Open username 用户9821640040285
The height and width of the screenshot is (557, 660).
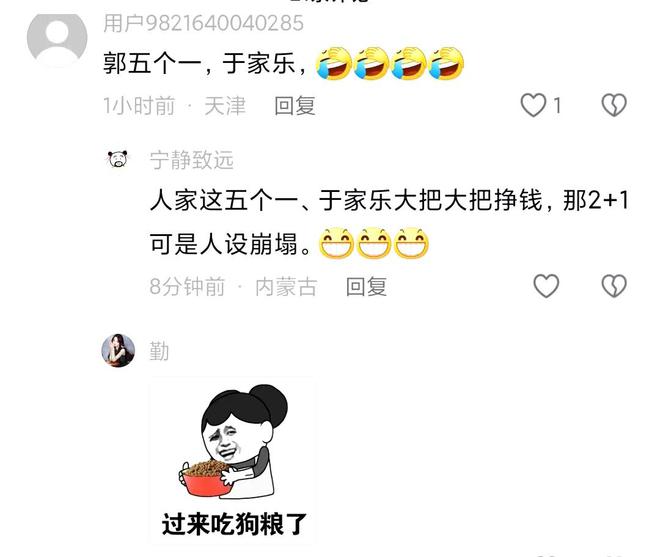(x=203, y=23)
